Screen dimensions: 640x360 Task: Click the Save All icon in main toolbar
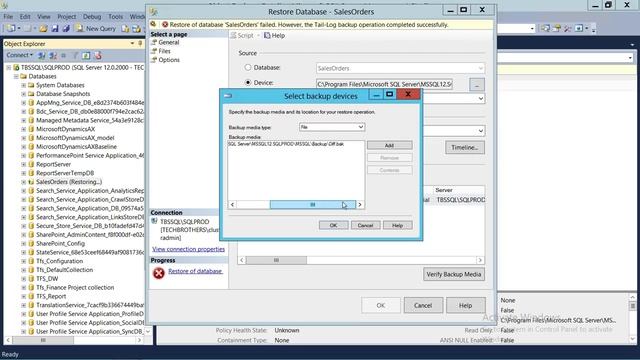tap(66, 29)
